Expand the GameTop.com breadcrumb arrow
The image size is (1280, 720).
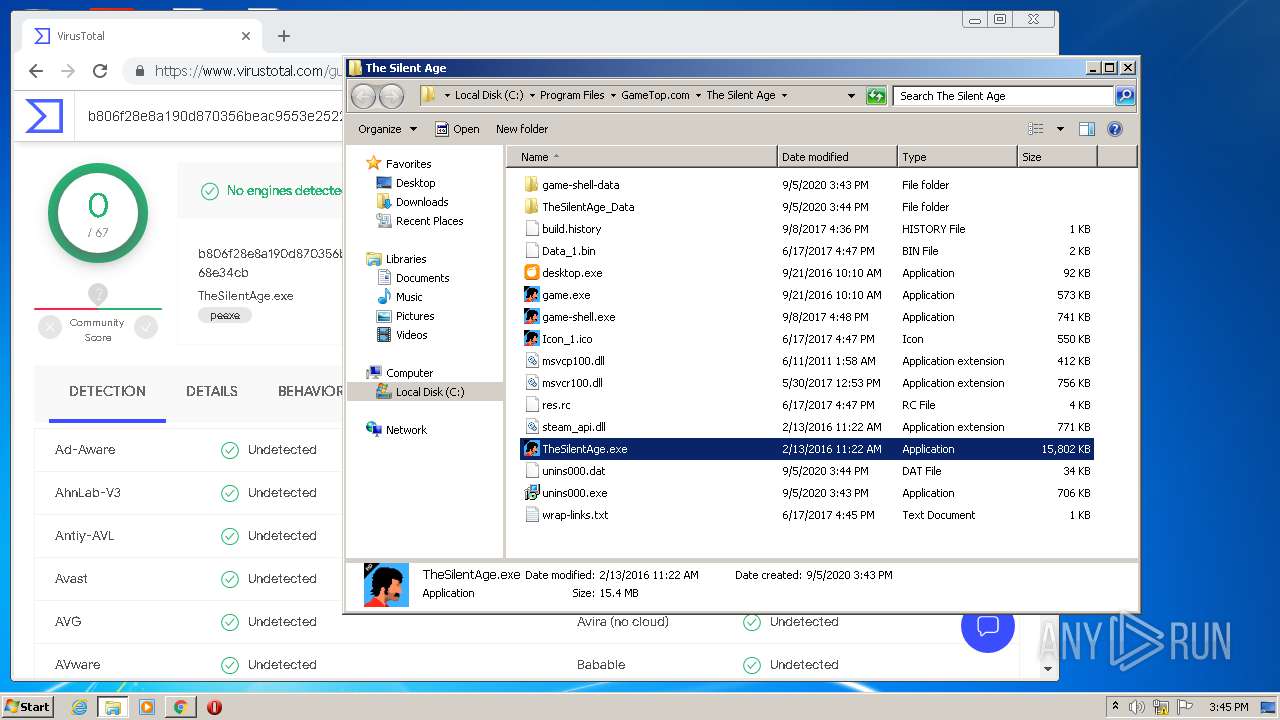698,96
